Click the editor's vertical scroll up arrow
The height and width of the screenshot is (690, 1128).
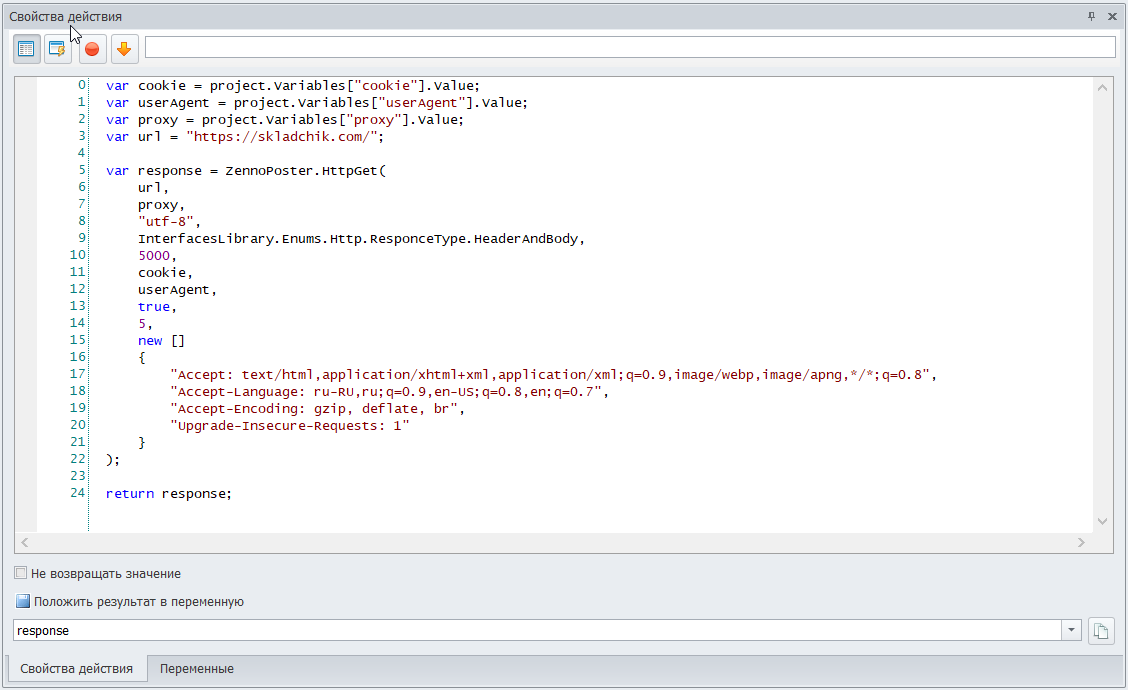pos(1102,88)
